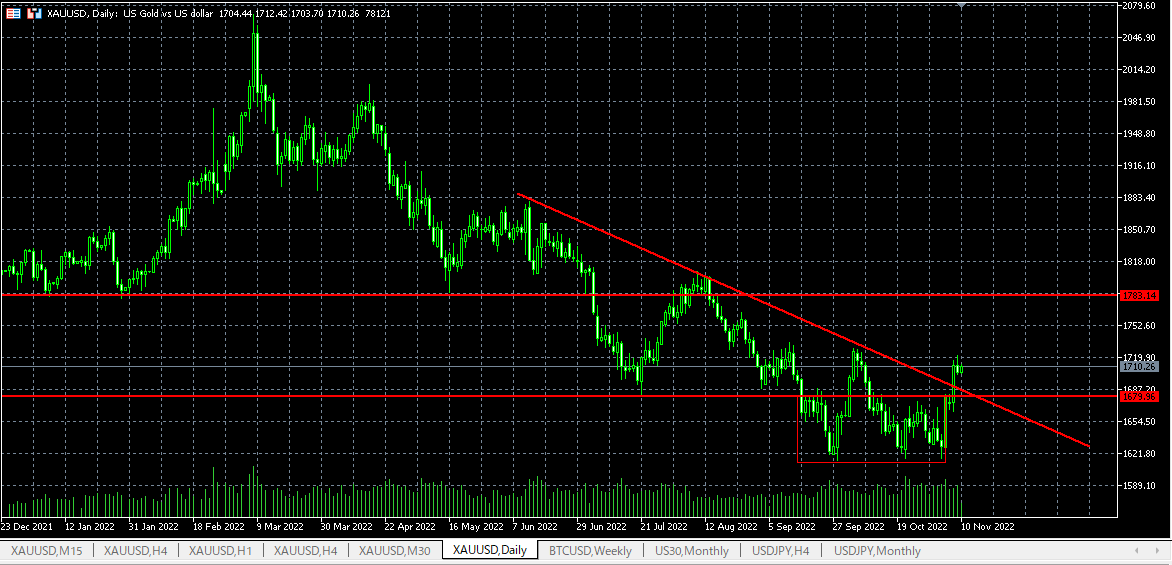Click the 1916.10 price scale value
1172x565 pixels.
click(1140, 165)
